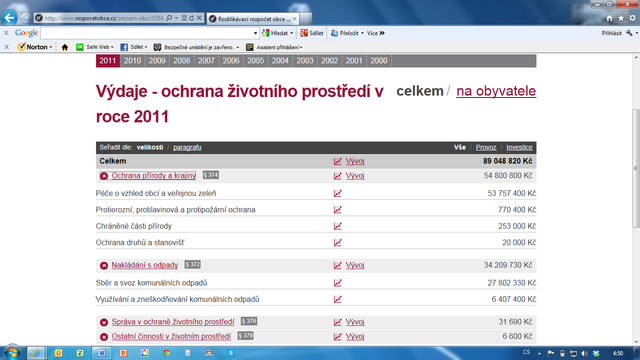This screenshot has width=640, height=360.
Task: Open Favorites star icon
Action: point(621,18)
